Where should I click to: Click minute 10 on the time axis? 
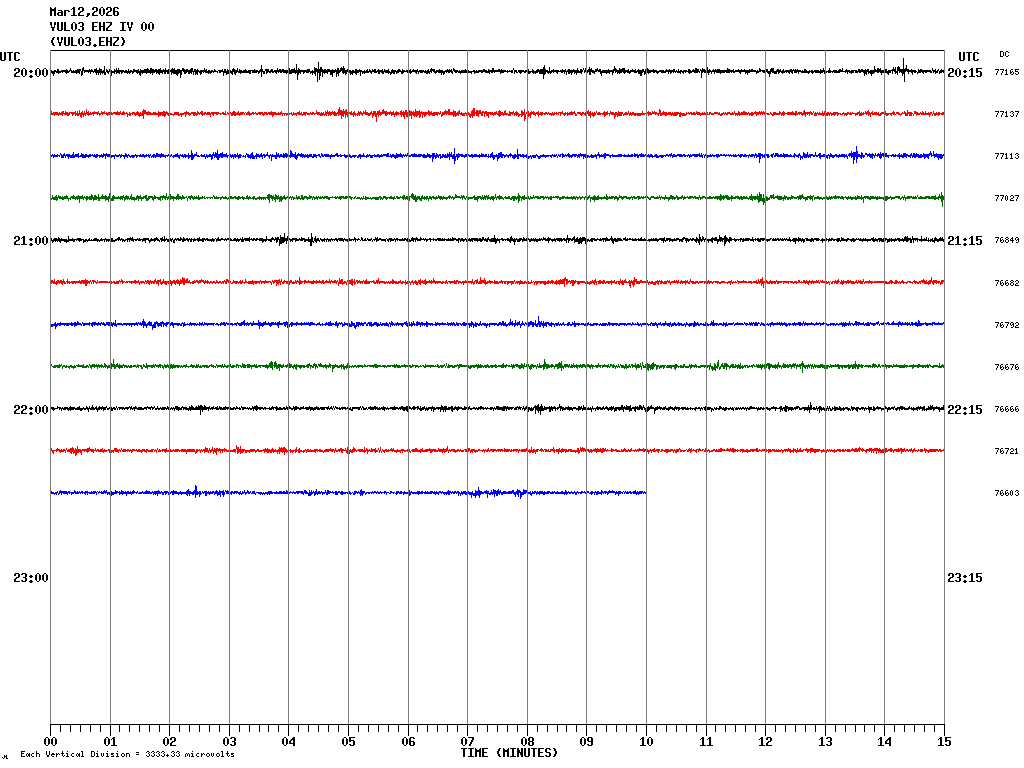click(646, 742)
